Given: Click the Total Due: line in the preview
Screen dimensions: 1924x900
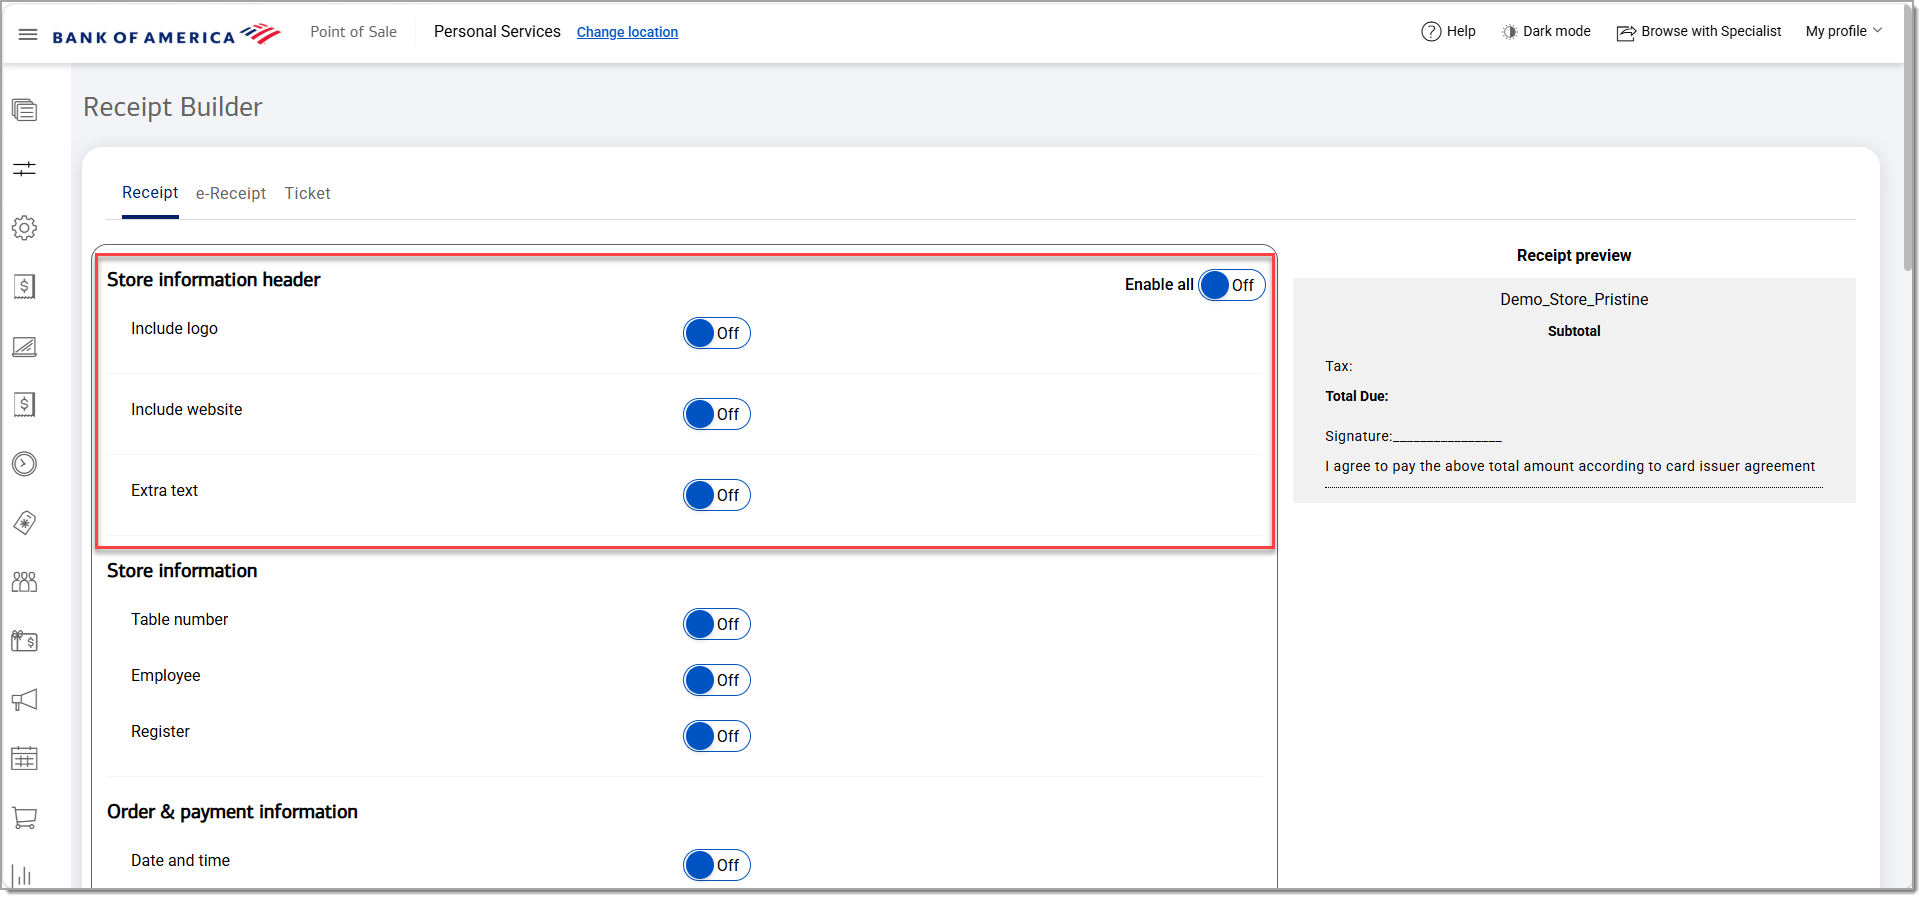Looking at the screenshot, I should 1357,396.
